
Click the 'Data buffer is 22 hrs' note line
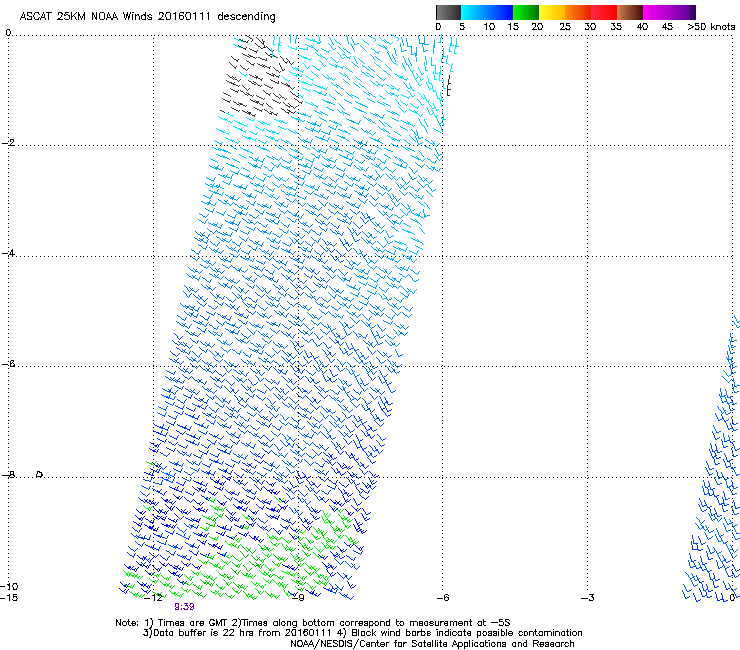click(x=362, y=633)
